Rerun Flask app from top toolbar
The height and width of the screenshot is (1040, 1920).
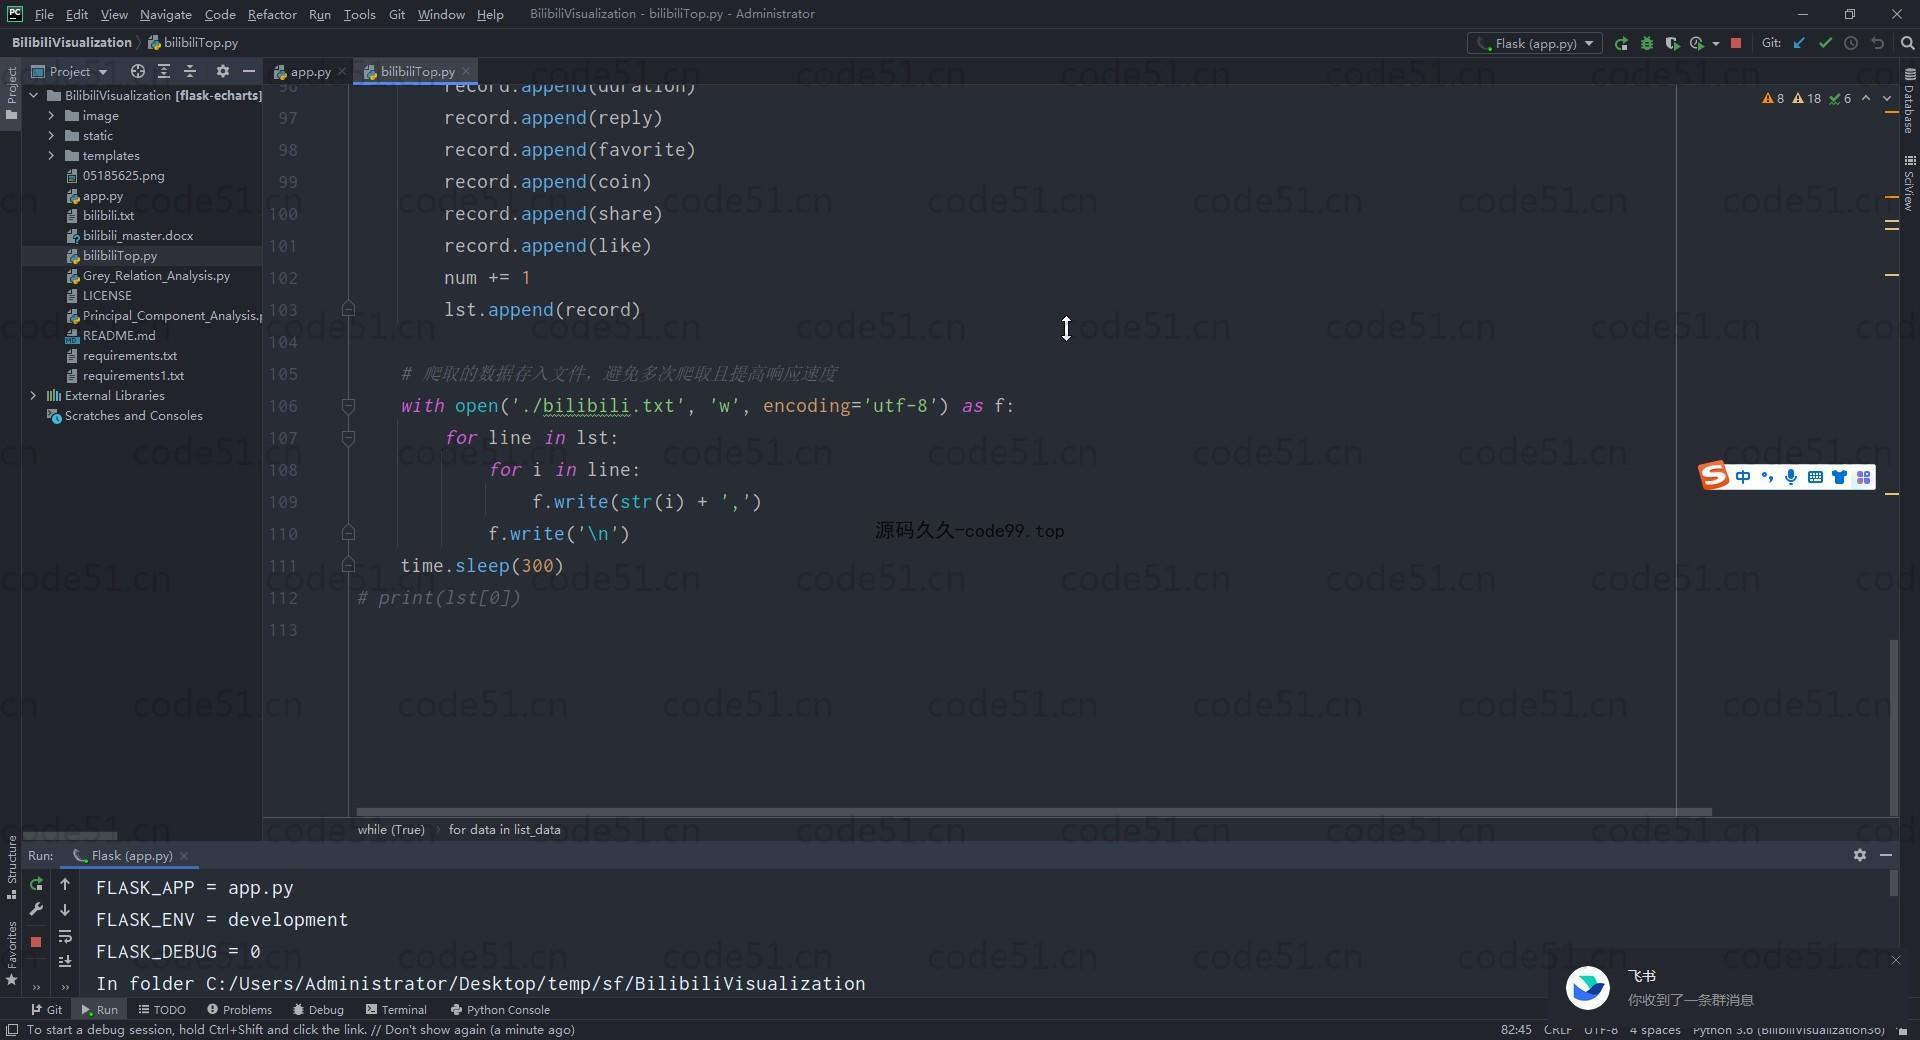1621,43
